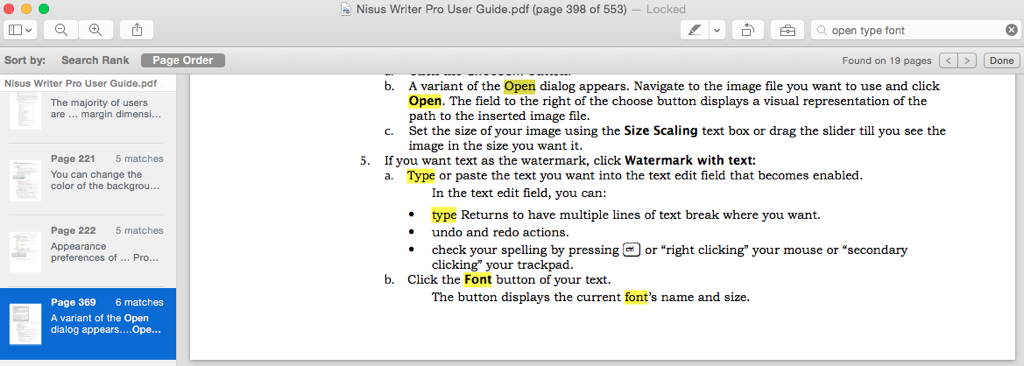Screen dimensions: 1024x366
Task: Click highlighted word 'Font' in document
Action: [478, 280]
